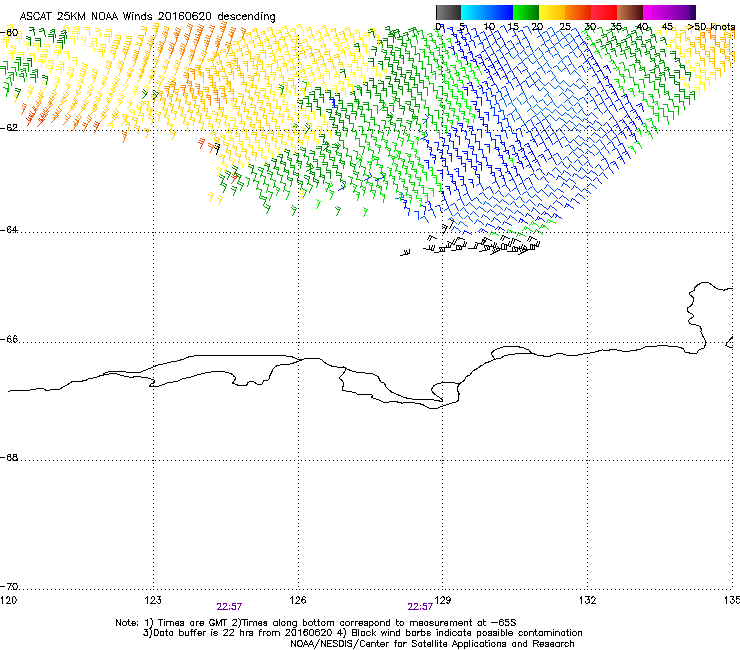Click the 132 longitude axis label
Viewport: 740px width, 650px height.
pyautogui.click(x=588, y=600)
